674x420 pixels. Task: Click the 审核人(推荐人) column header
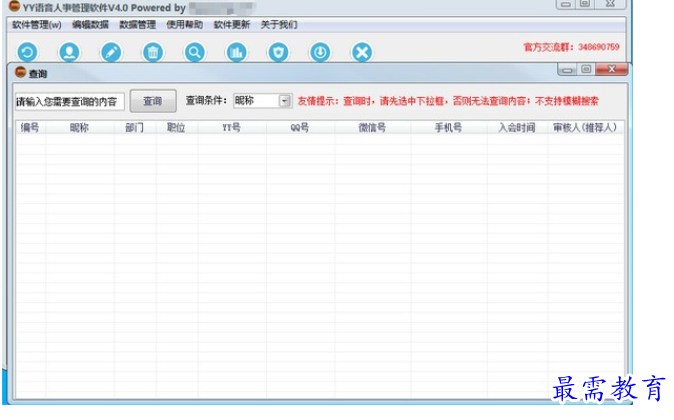[585, 128]
